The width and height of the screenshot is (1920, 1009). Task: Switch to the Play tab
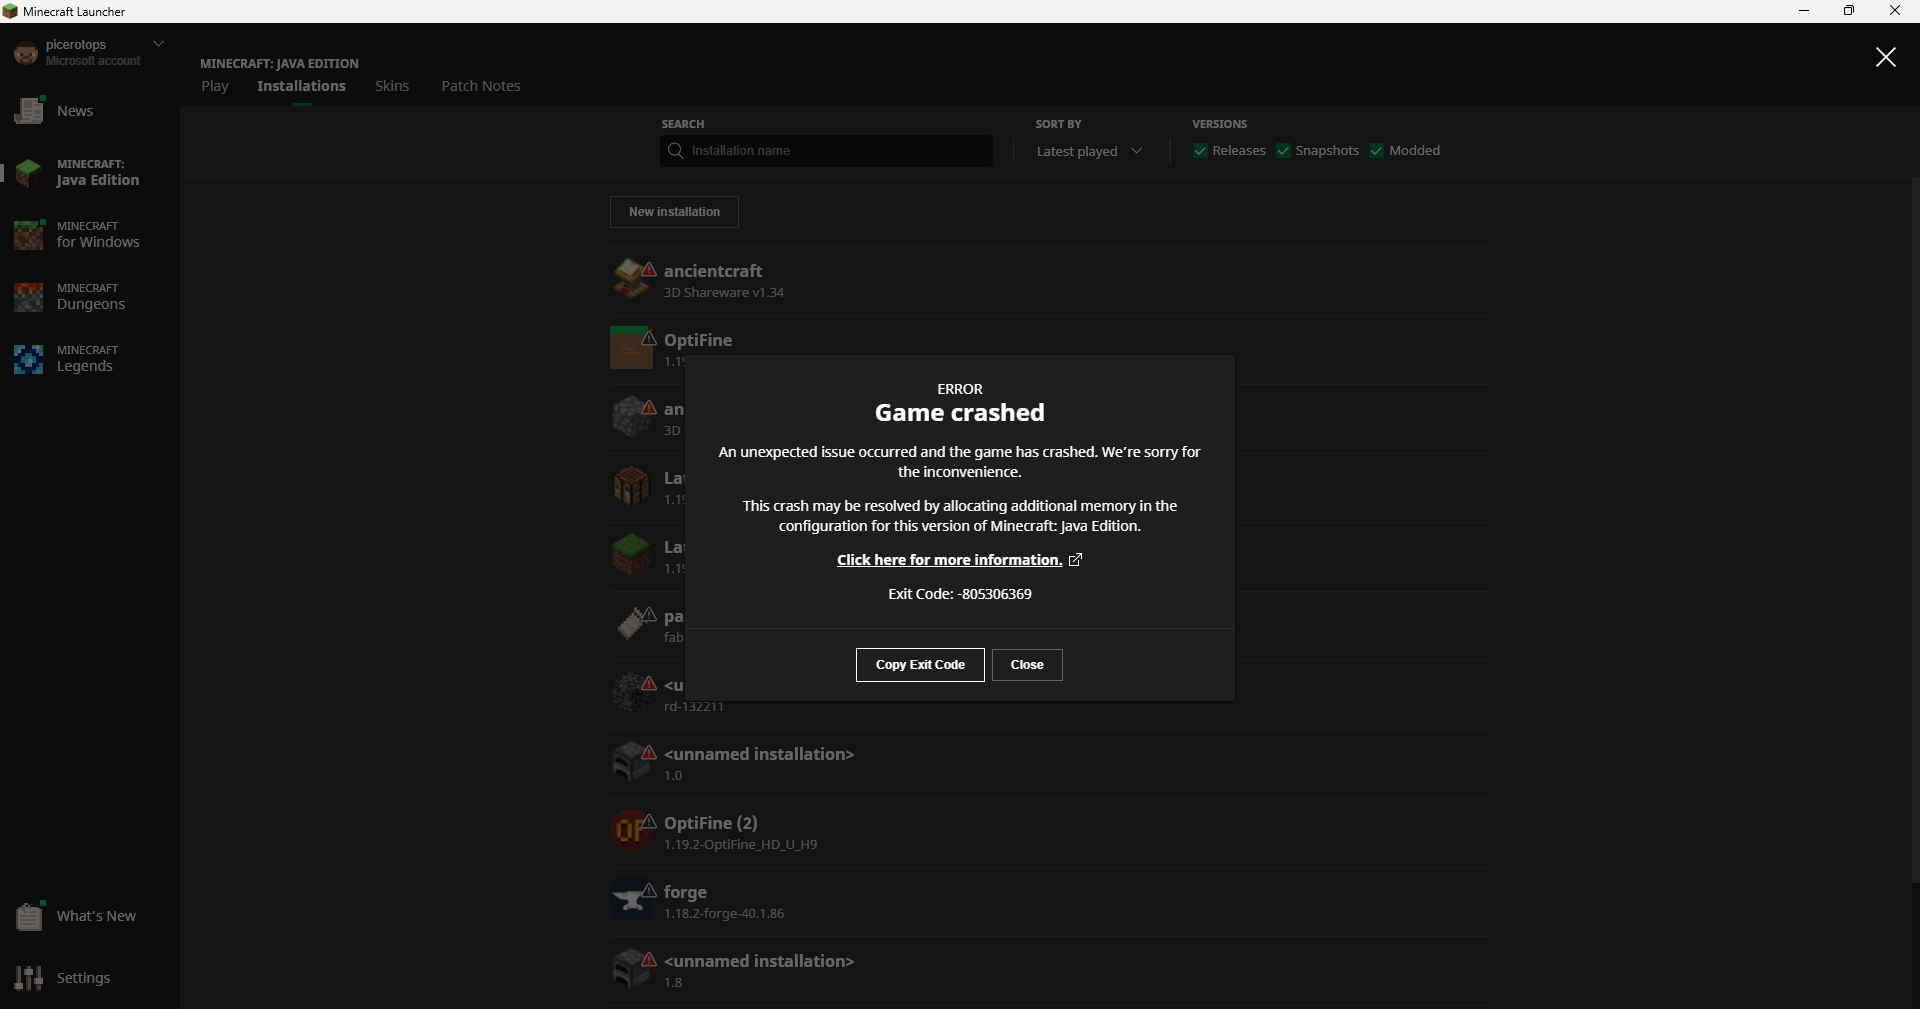(215, 86)
